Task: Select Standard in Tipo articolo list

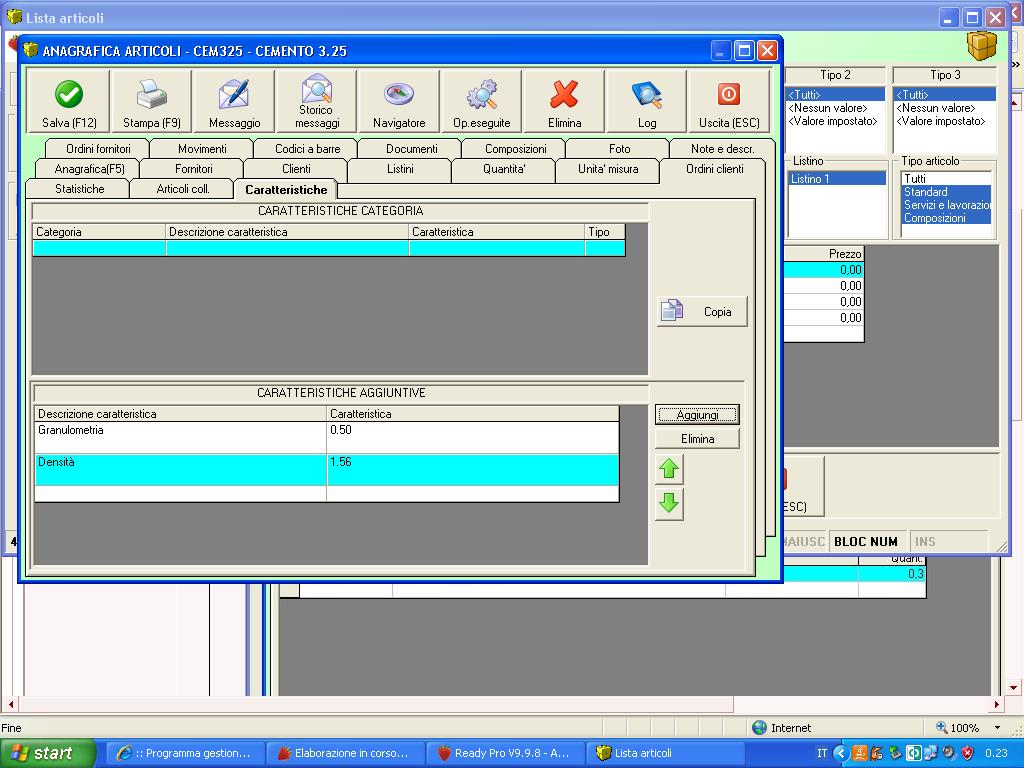Action: tap(925, 192)
